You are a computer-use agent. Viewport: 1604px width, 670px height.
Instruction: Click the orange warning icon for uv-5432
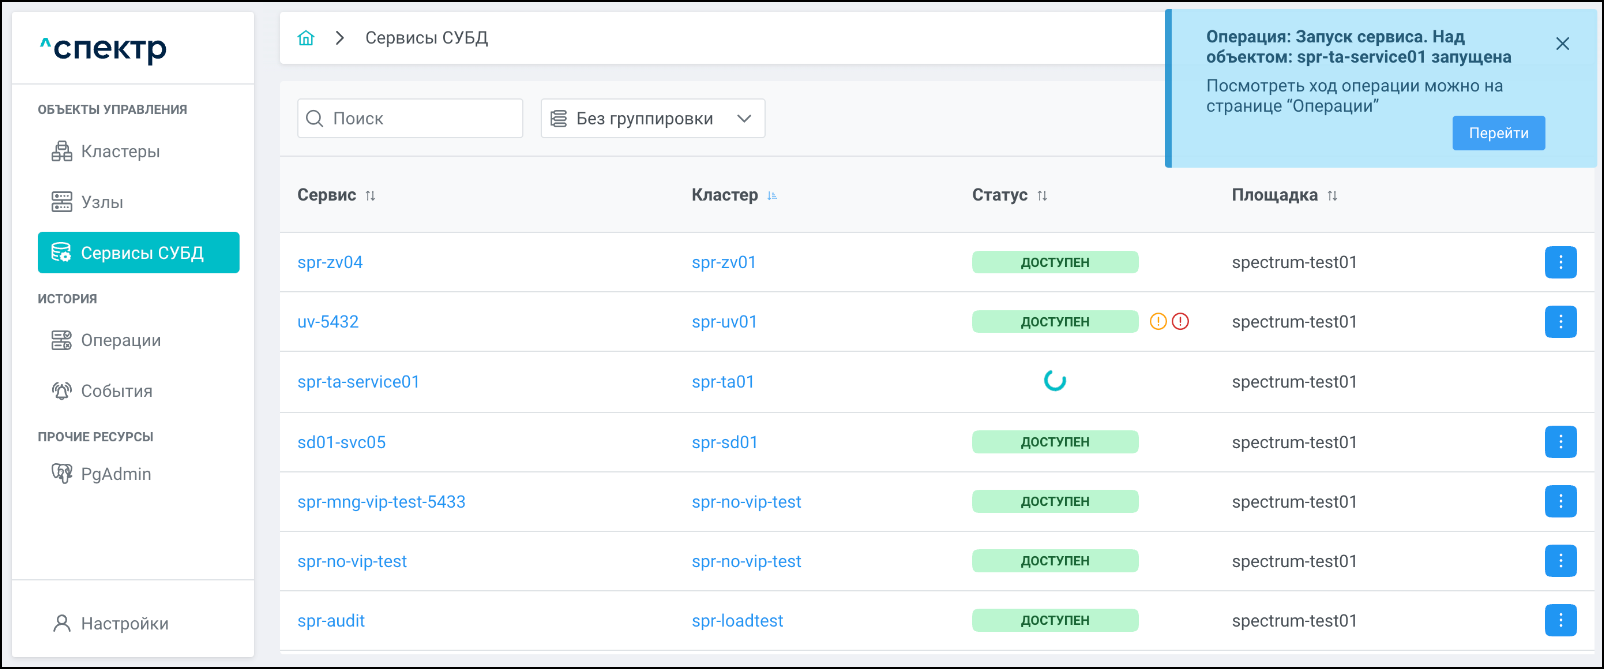click(1158, 322)
